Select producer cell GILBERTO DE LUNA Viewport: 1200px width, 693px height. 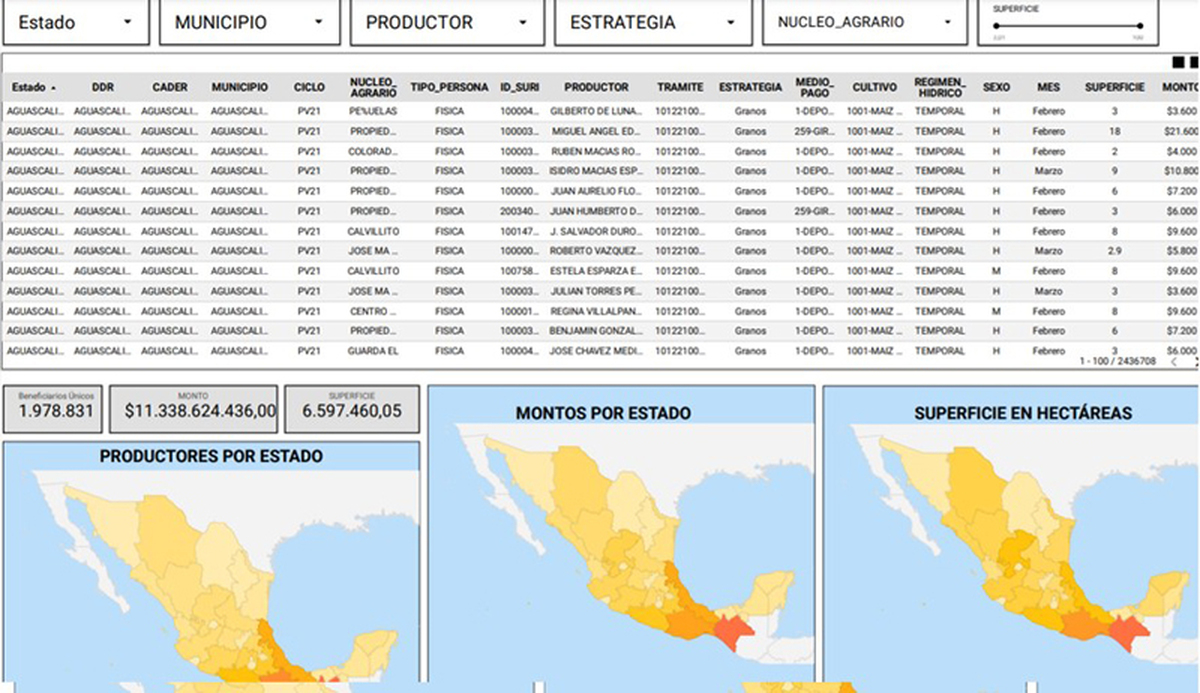tap(596, 111)
